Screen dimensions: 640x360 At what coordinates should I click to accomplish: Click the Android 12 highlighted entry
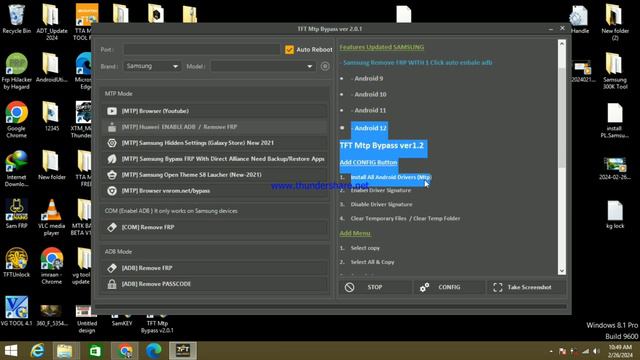pyautogui.click(x=369, y=128)
